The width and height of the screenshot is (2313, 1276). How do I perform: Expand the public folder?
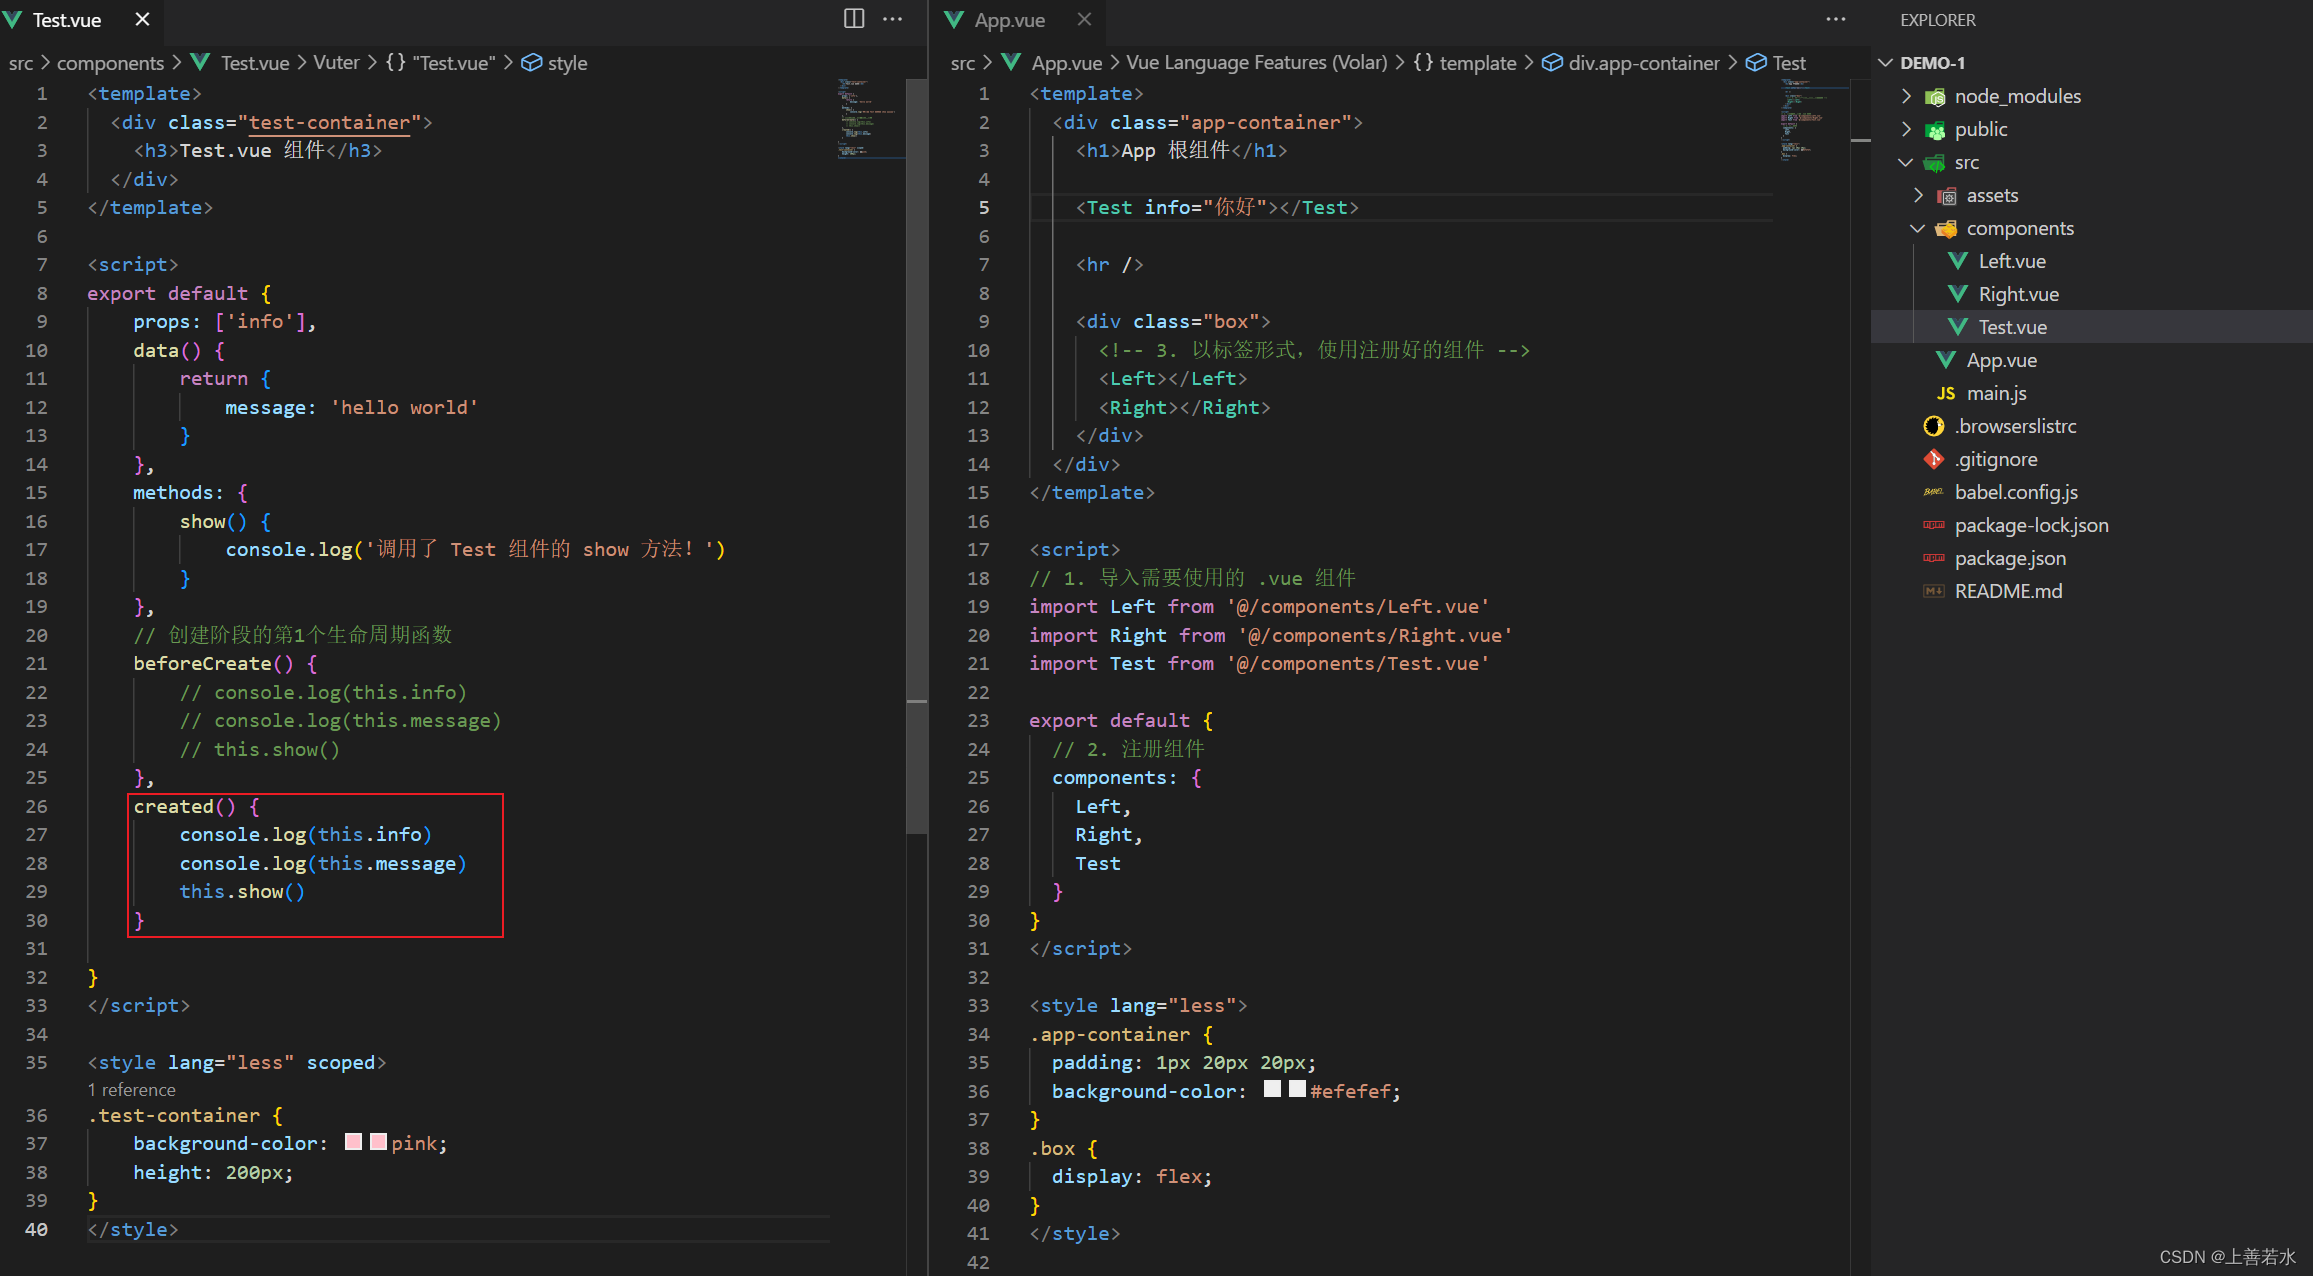1906,129
